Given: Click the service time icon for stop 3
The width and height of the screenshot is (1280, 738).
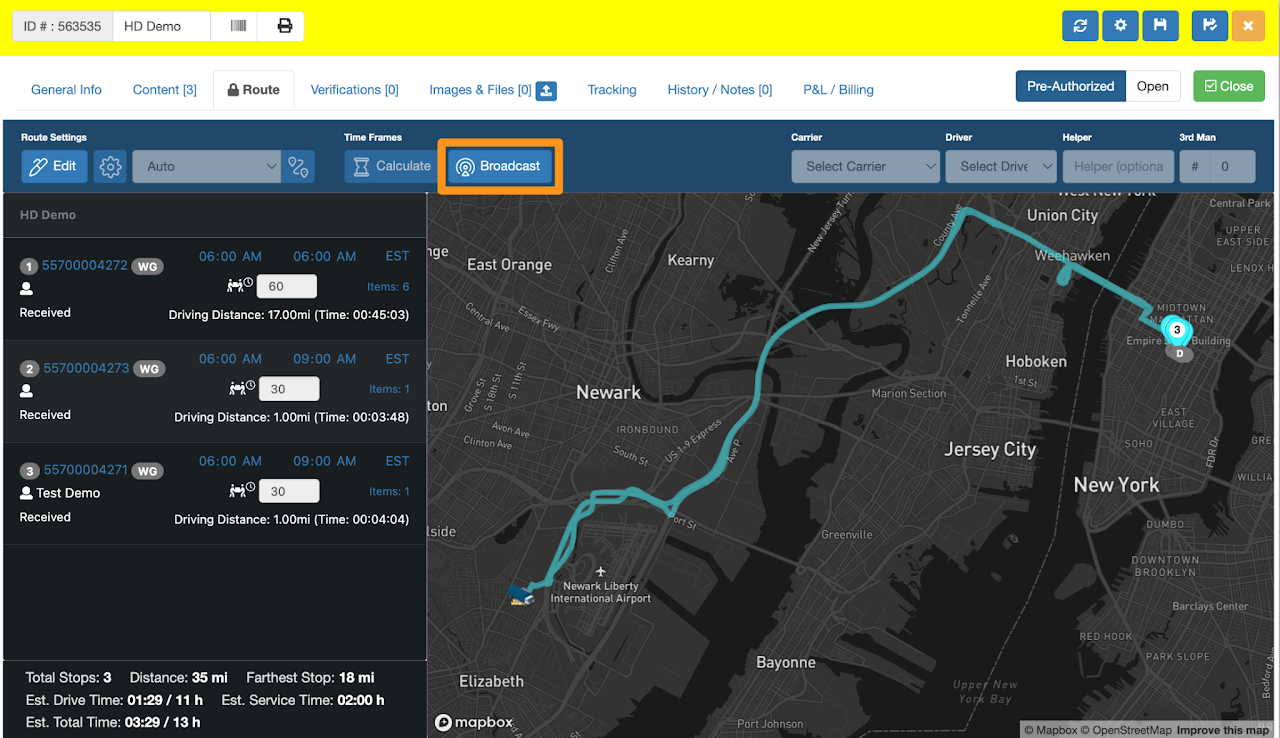Looking at the screenshot, I should (x=241, y=490).
